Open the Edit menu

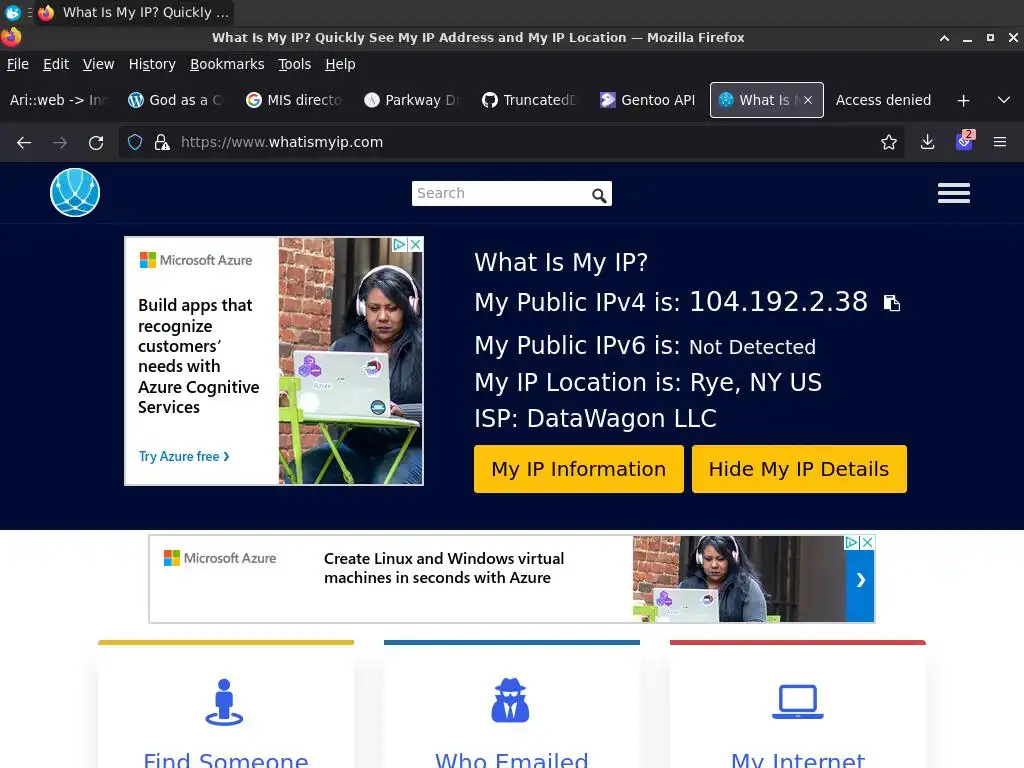pyautogui.click(x=56, y=64)
